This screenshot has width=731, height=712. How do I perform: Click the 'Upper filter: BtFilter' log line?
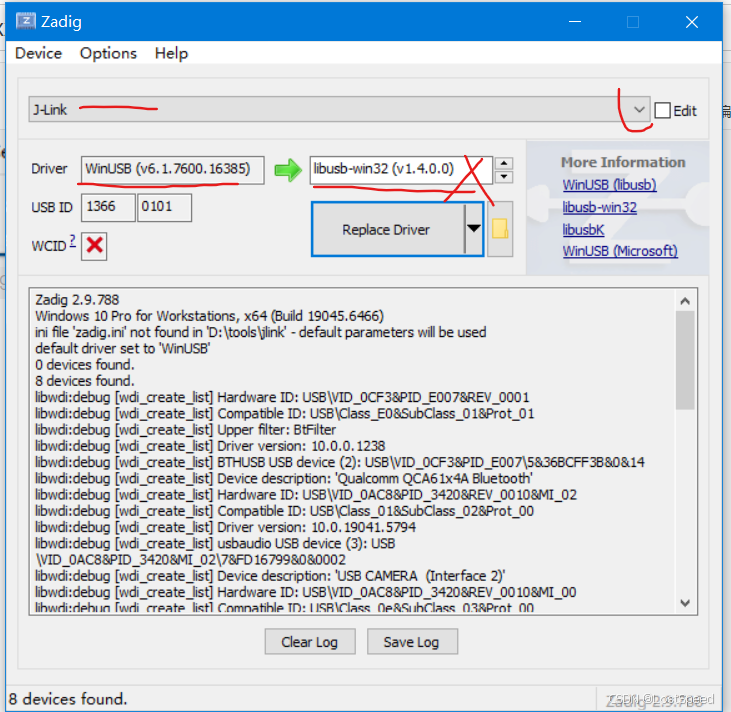coord(186,429)
